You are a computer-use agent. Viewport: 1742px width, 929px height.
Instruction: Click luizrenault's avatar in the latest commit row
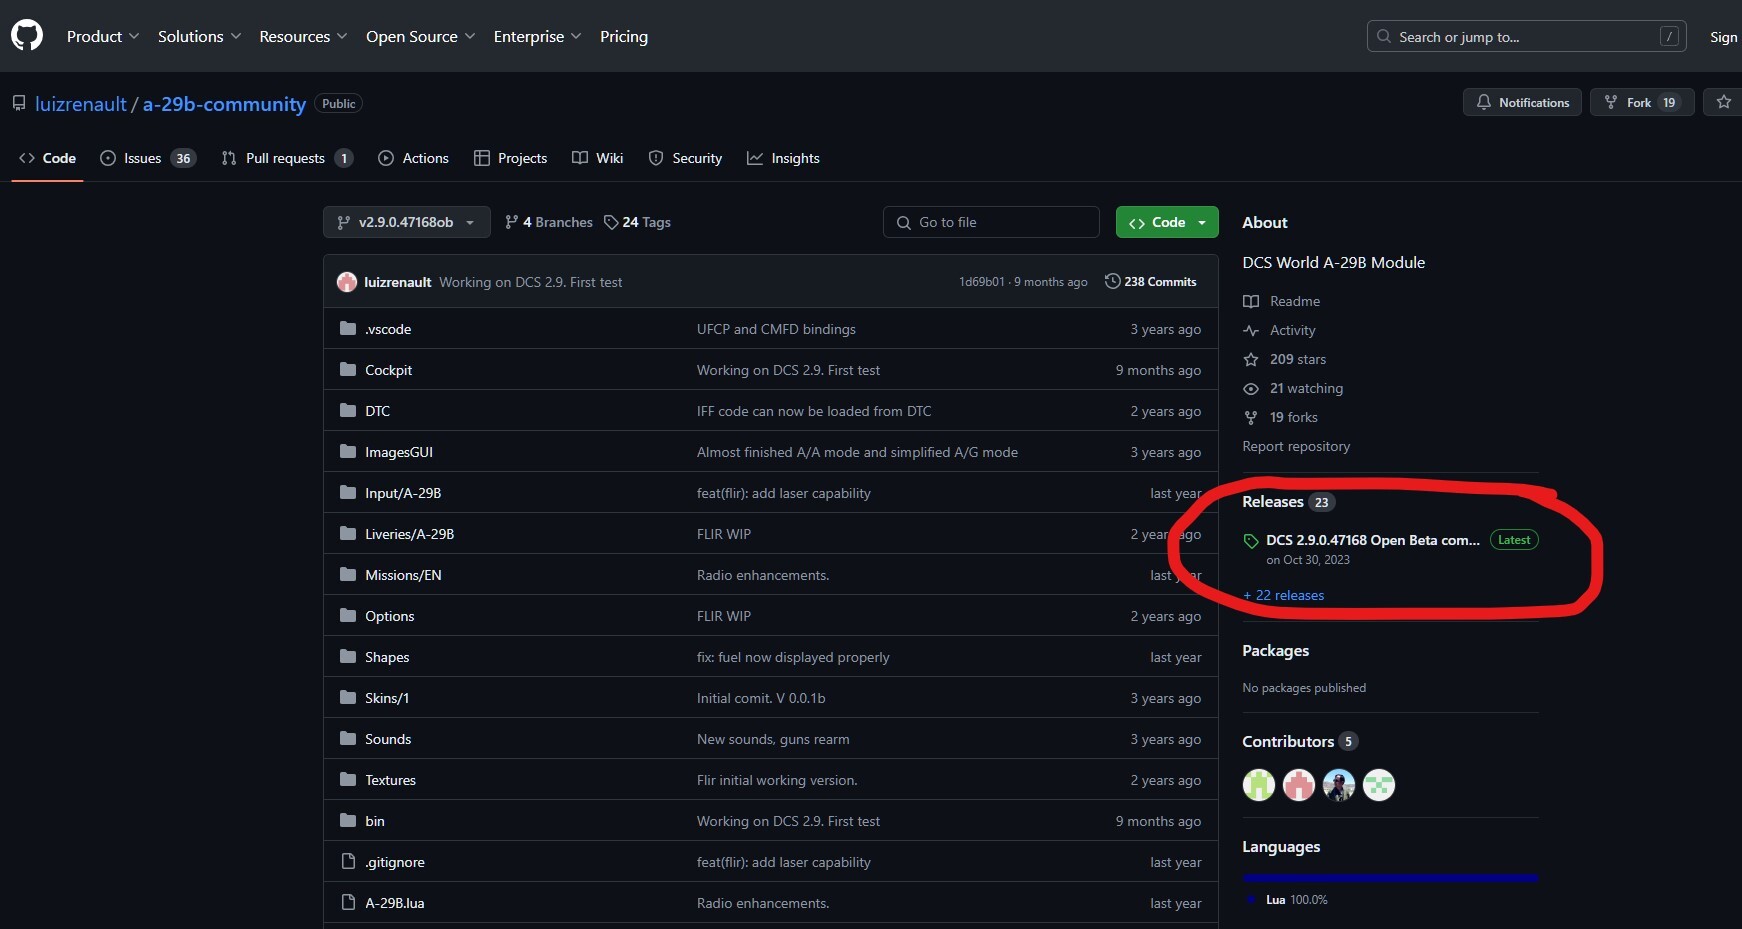347,282
